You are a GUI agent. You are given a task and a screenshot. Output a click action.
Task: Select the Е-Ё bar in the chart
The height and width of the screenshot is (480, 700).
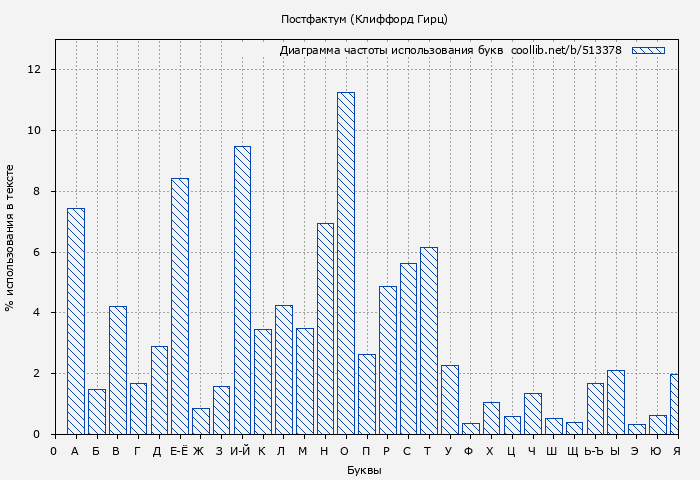coord(180,306)
